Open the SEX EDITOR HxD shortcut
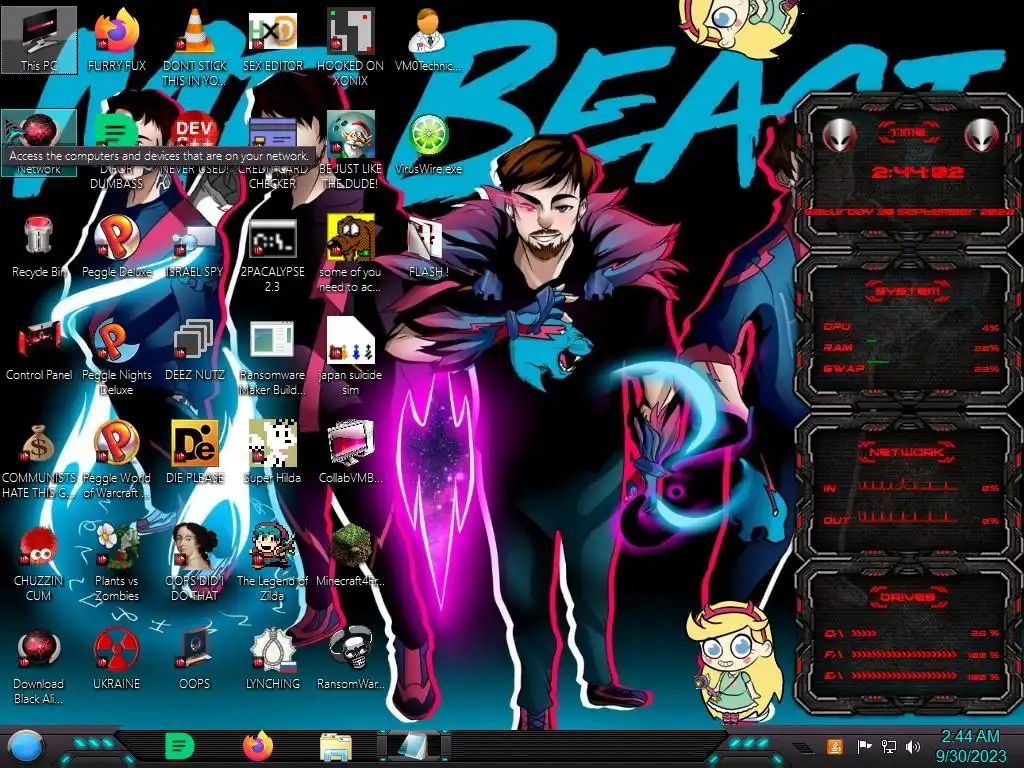 coord(272,39)
